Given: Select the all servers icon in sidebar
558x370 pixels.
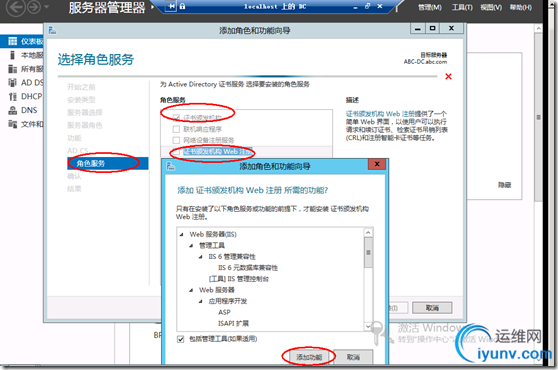Looking at the screenshot, I should click(12, 69).
